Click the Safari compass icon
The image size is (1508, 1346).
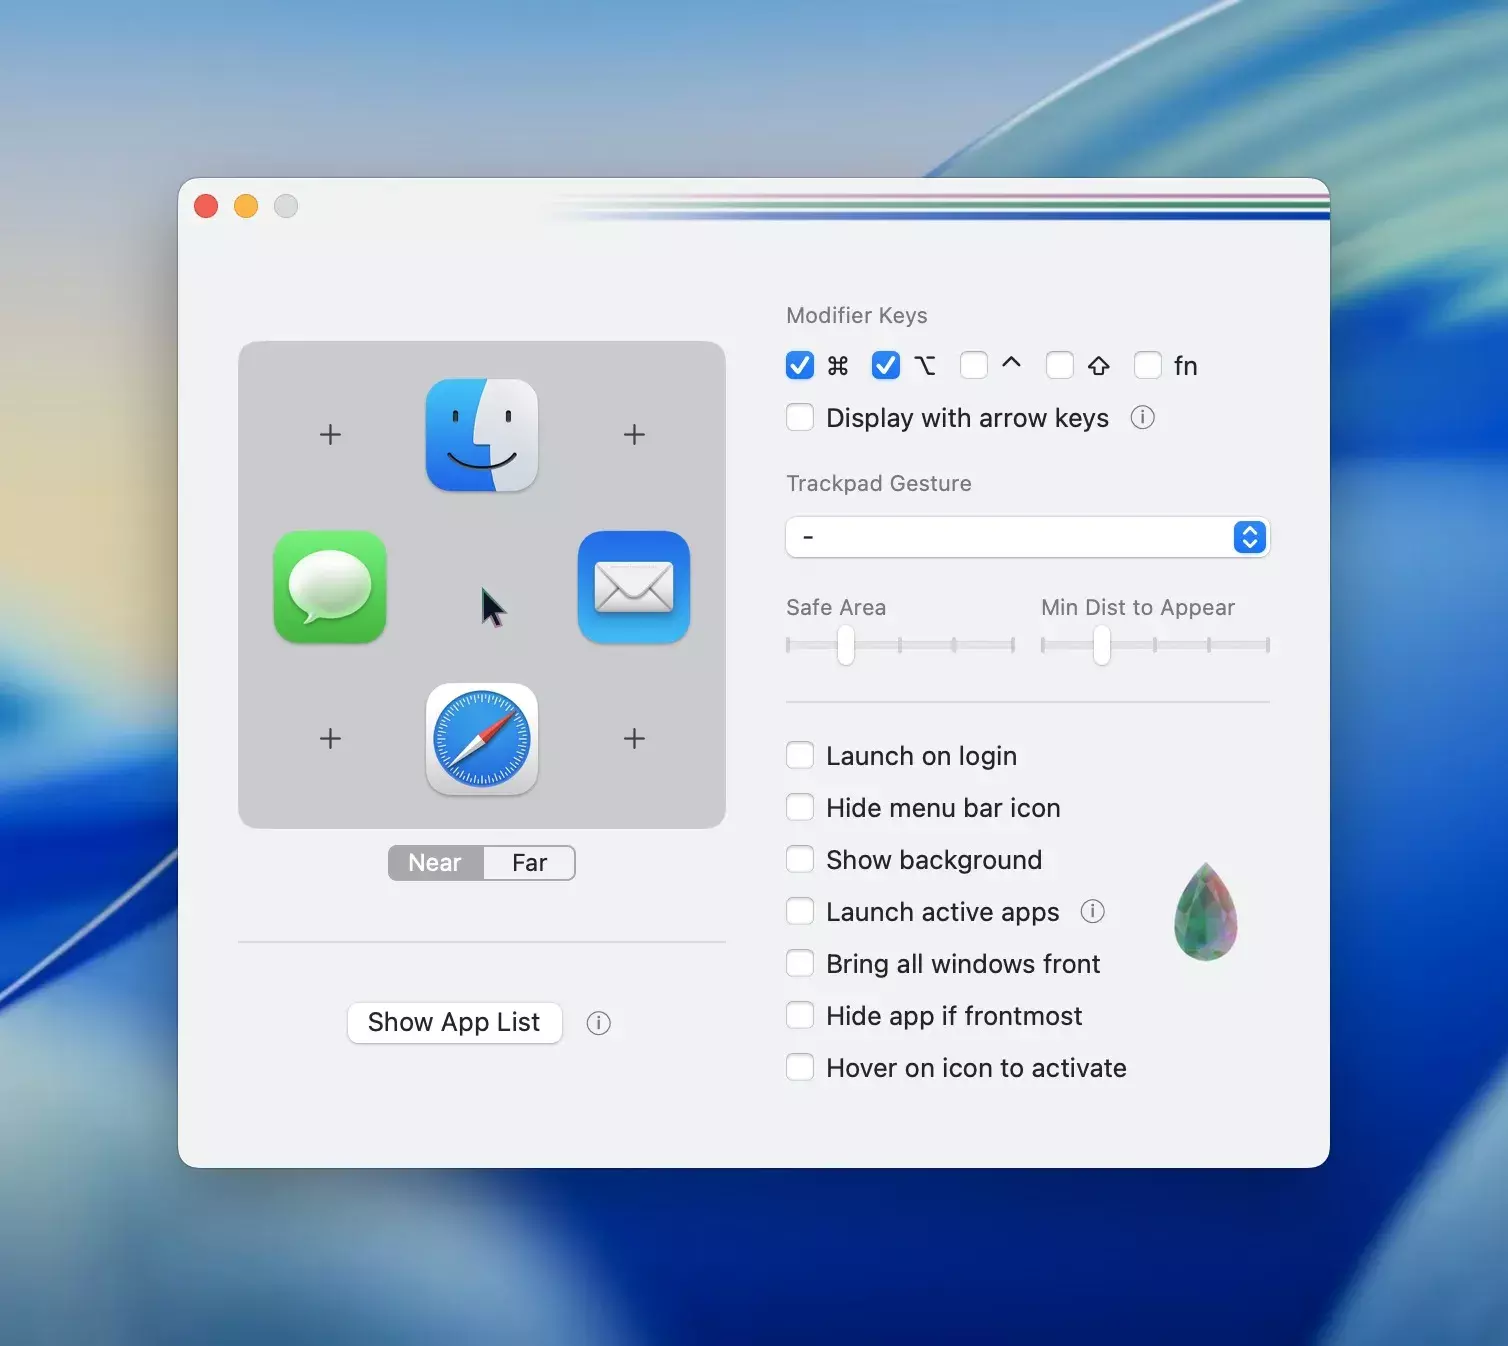click(481, 739)
